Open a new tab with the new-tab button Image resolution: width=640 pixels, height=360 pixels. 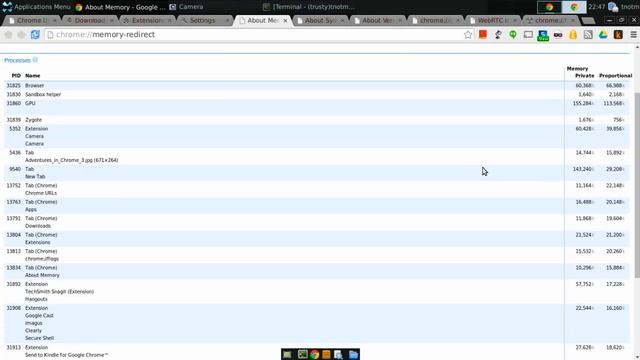588,20
